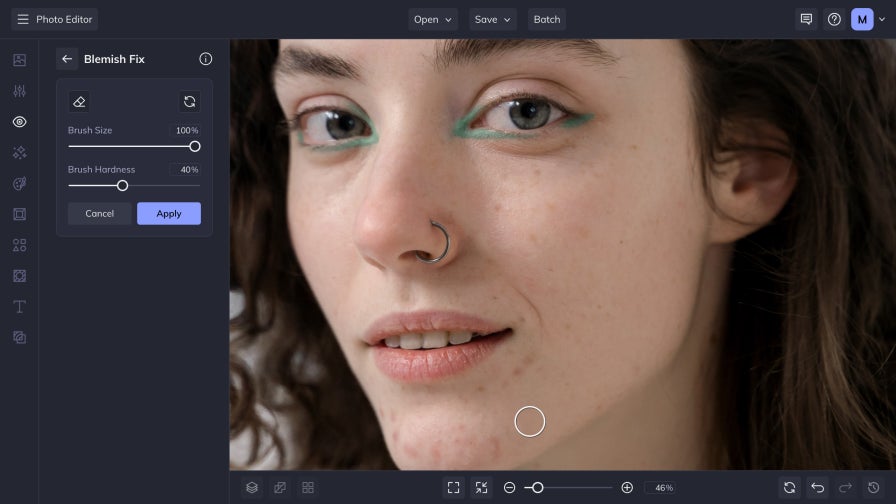Click the zoom level slider handle
This screenshot has width=896, height=504.
coord(538,487)
